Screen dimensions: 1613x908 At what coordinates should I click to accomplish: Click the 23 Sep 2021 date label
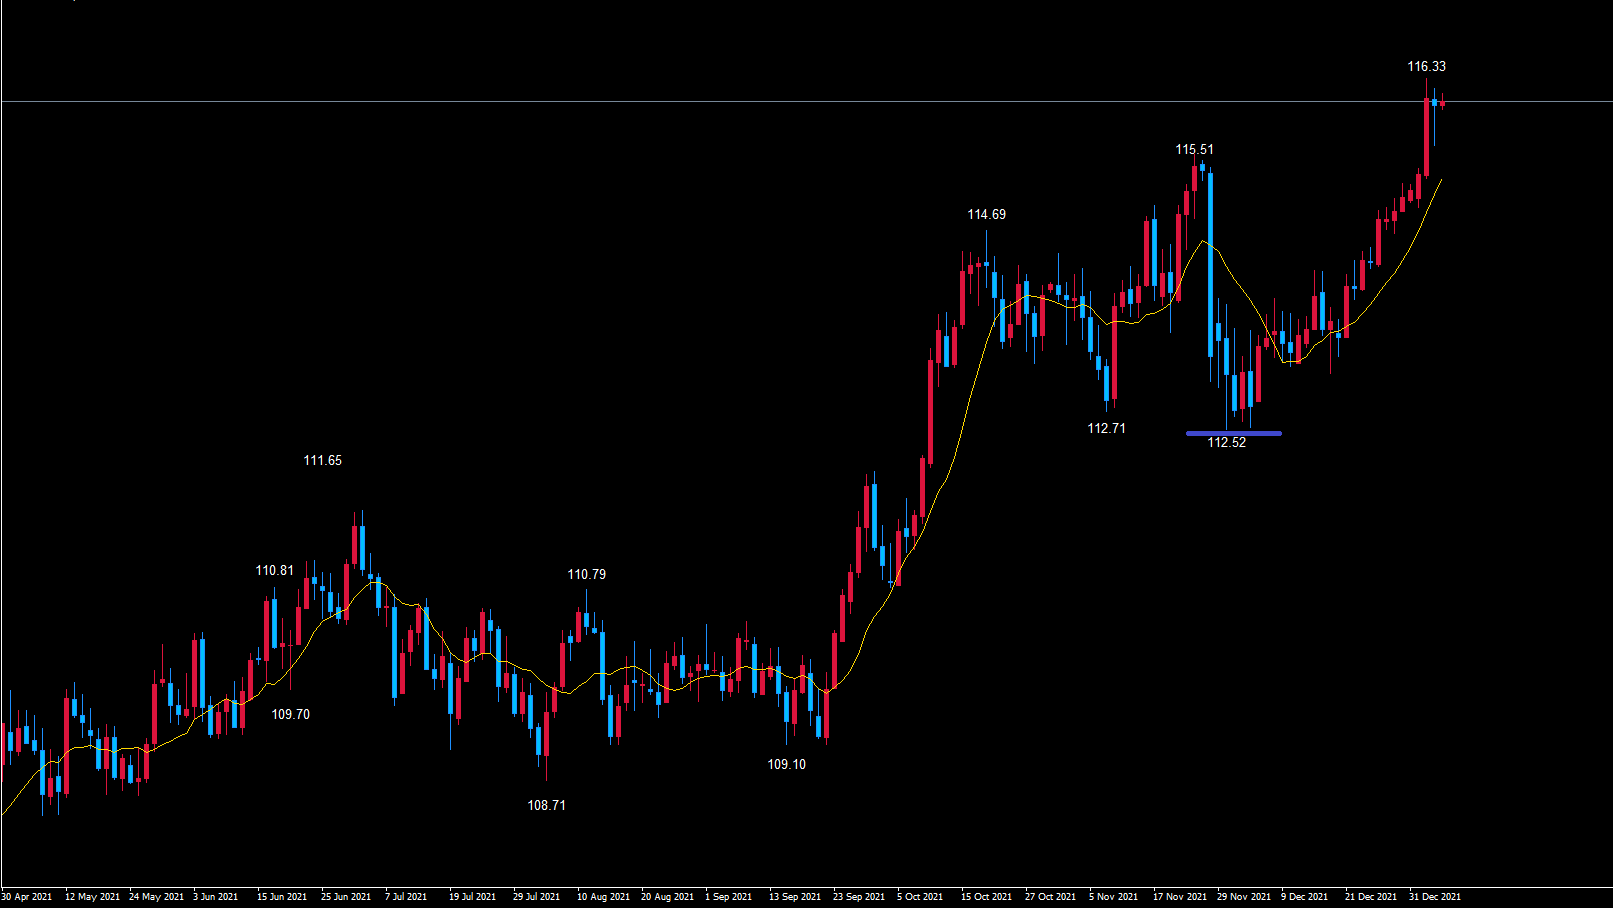pyautogui.click(x=859, y=897)
